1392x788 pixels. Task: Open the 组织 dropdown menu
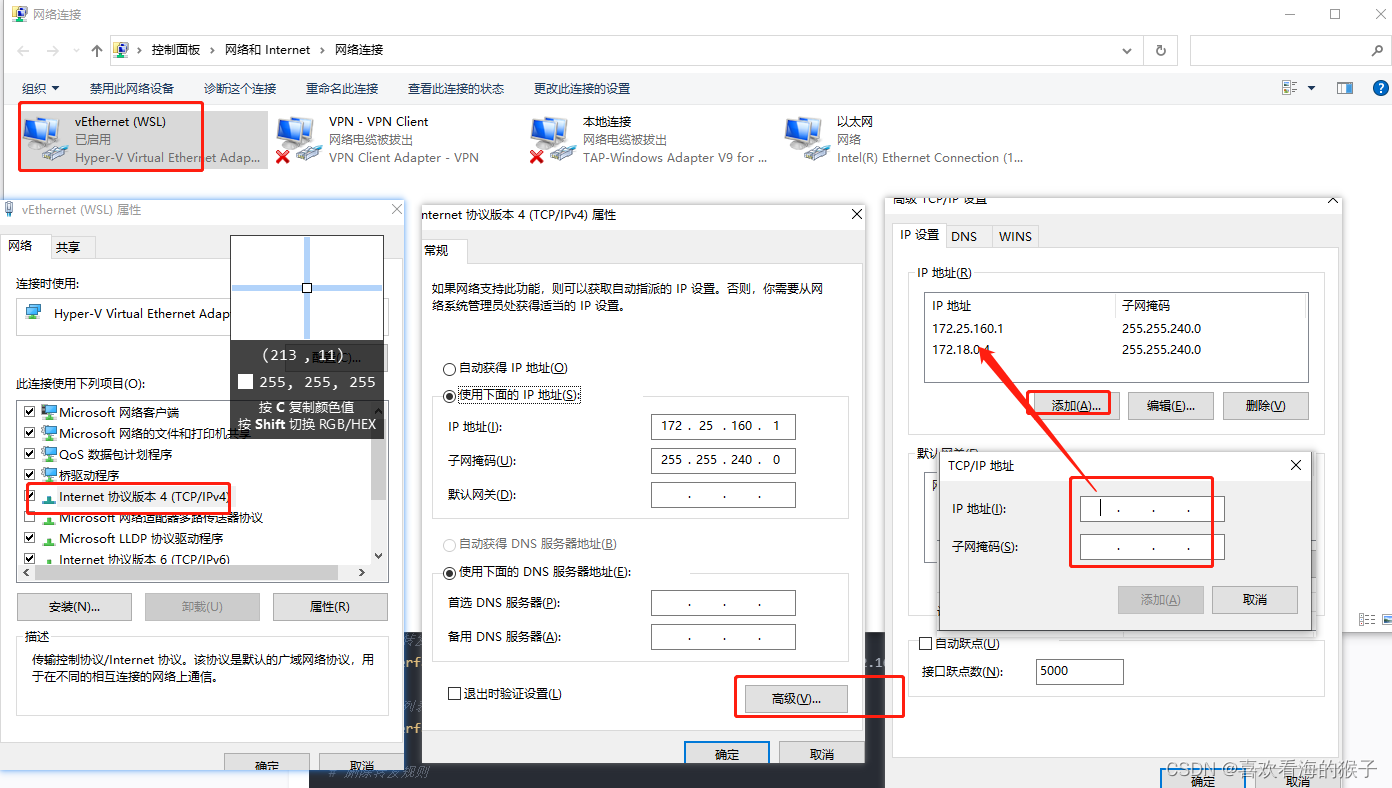pos(41,88)
